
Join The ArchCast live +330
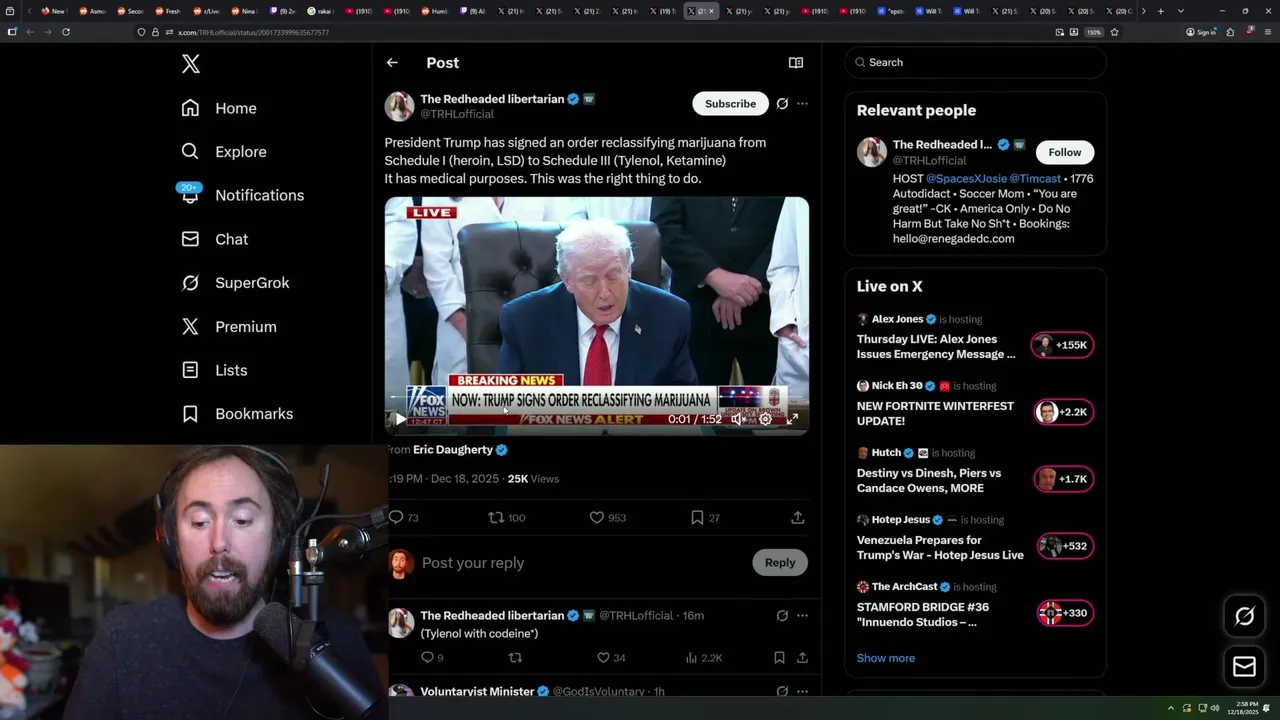pos(1063,613)
